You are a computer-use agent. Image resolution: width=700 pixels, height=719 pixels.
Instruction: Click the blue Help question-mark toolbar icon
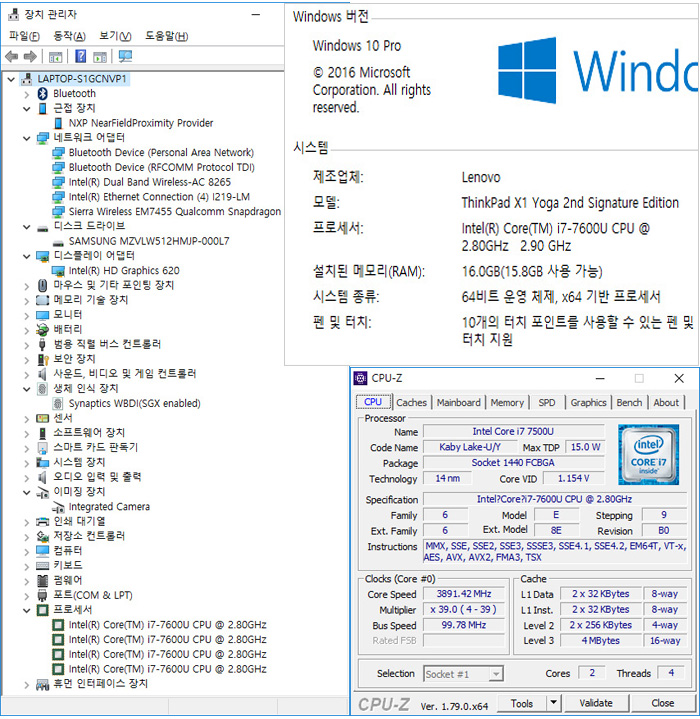[81, 56]
